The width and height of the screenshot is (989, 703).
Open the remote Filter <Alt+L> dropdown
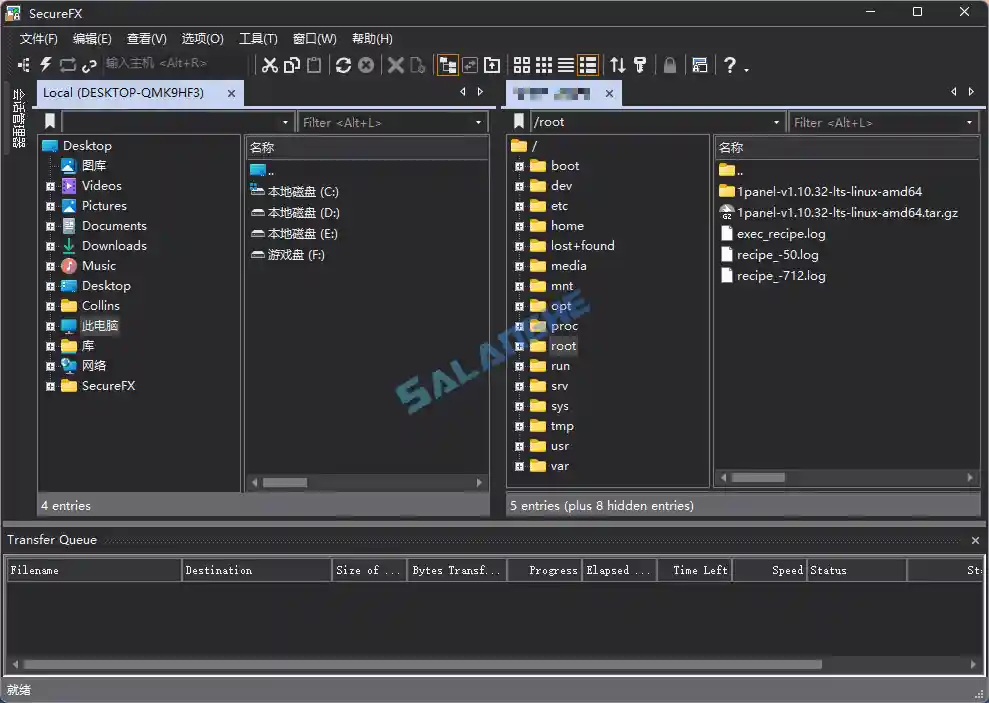[x=971, y=121]
